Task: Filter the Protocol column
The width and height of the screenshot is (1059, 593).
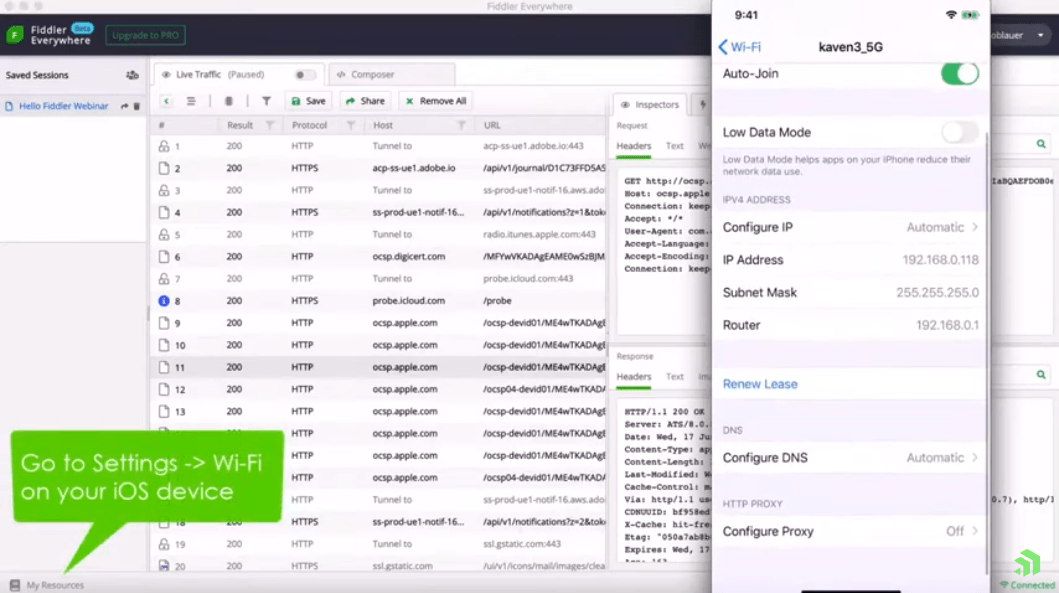Action: 351,125
